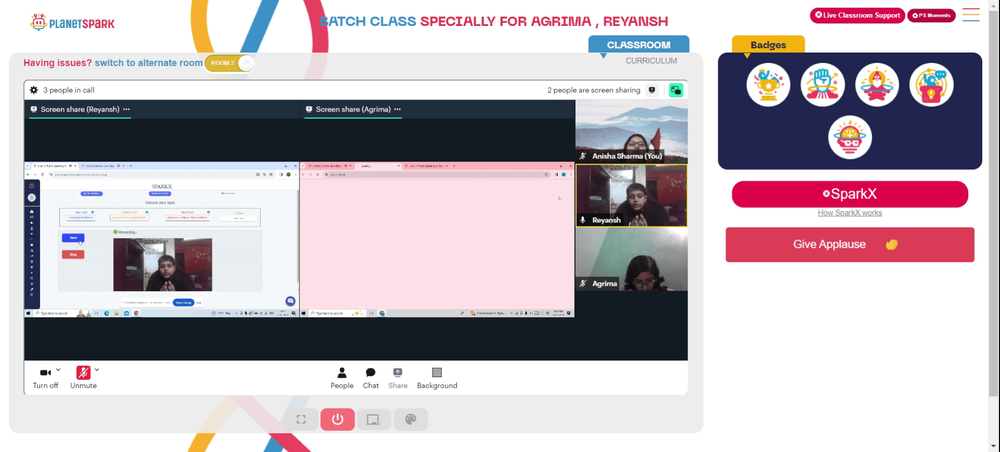Select the CLASSROOM tab
This screenshot has height=452, width=1000.
point(638,45)
